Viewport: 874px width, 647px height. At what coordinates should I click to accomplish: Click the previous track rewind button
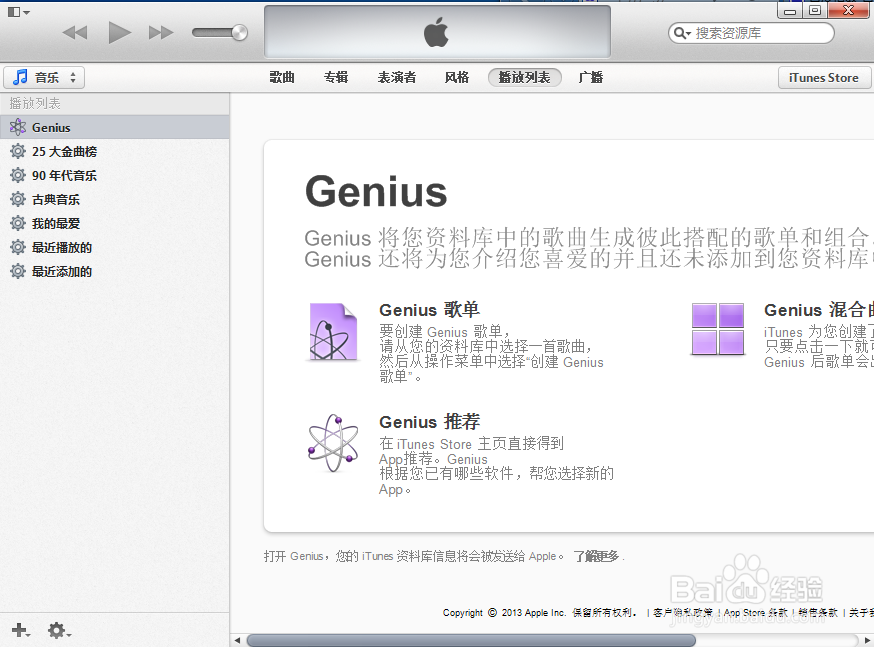click(x=75, y=33)
